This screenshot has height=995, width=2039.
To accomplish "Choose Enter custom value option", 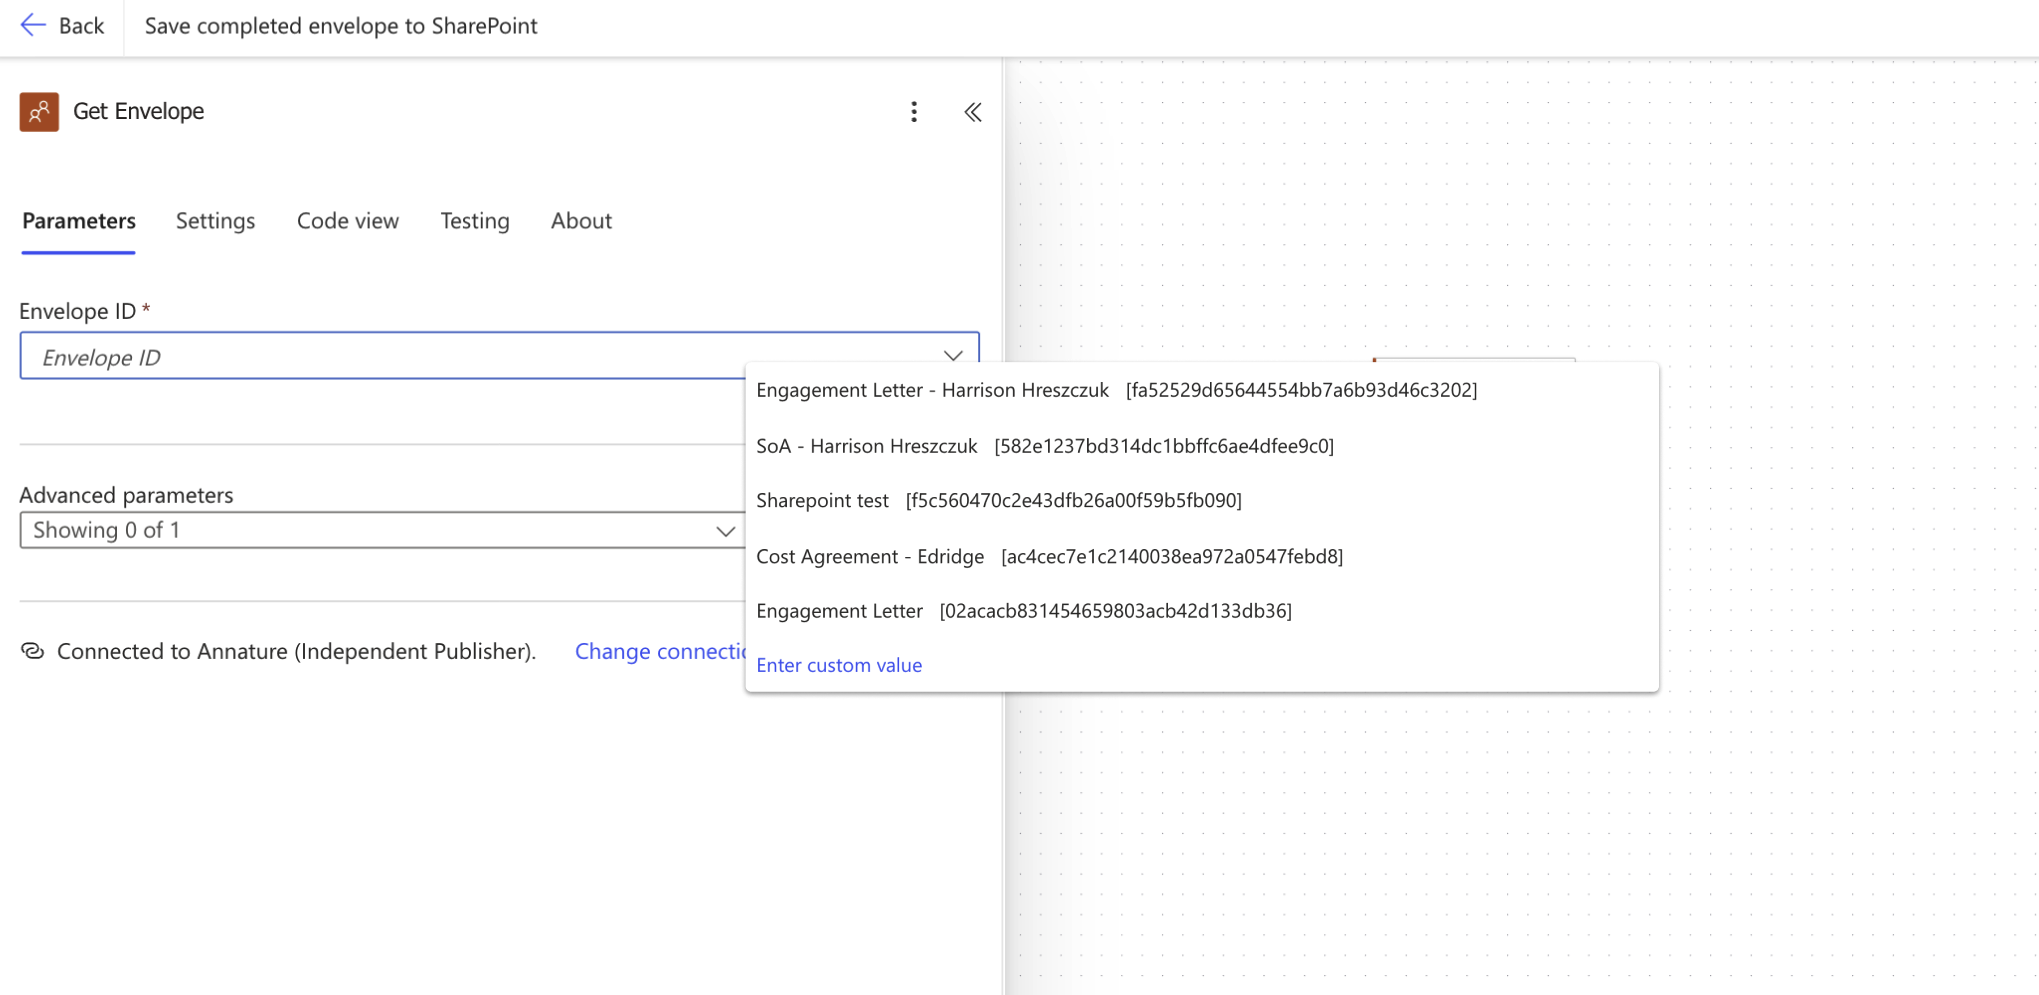I will [x=839, y=665].
